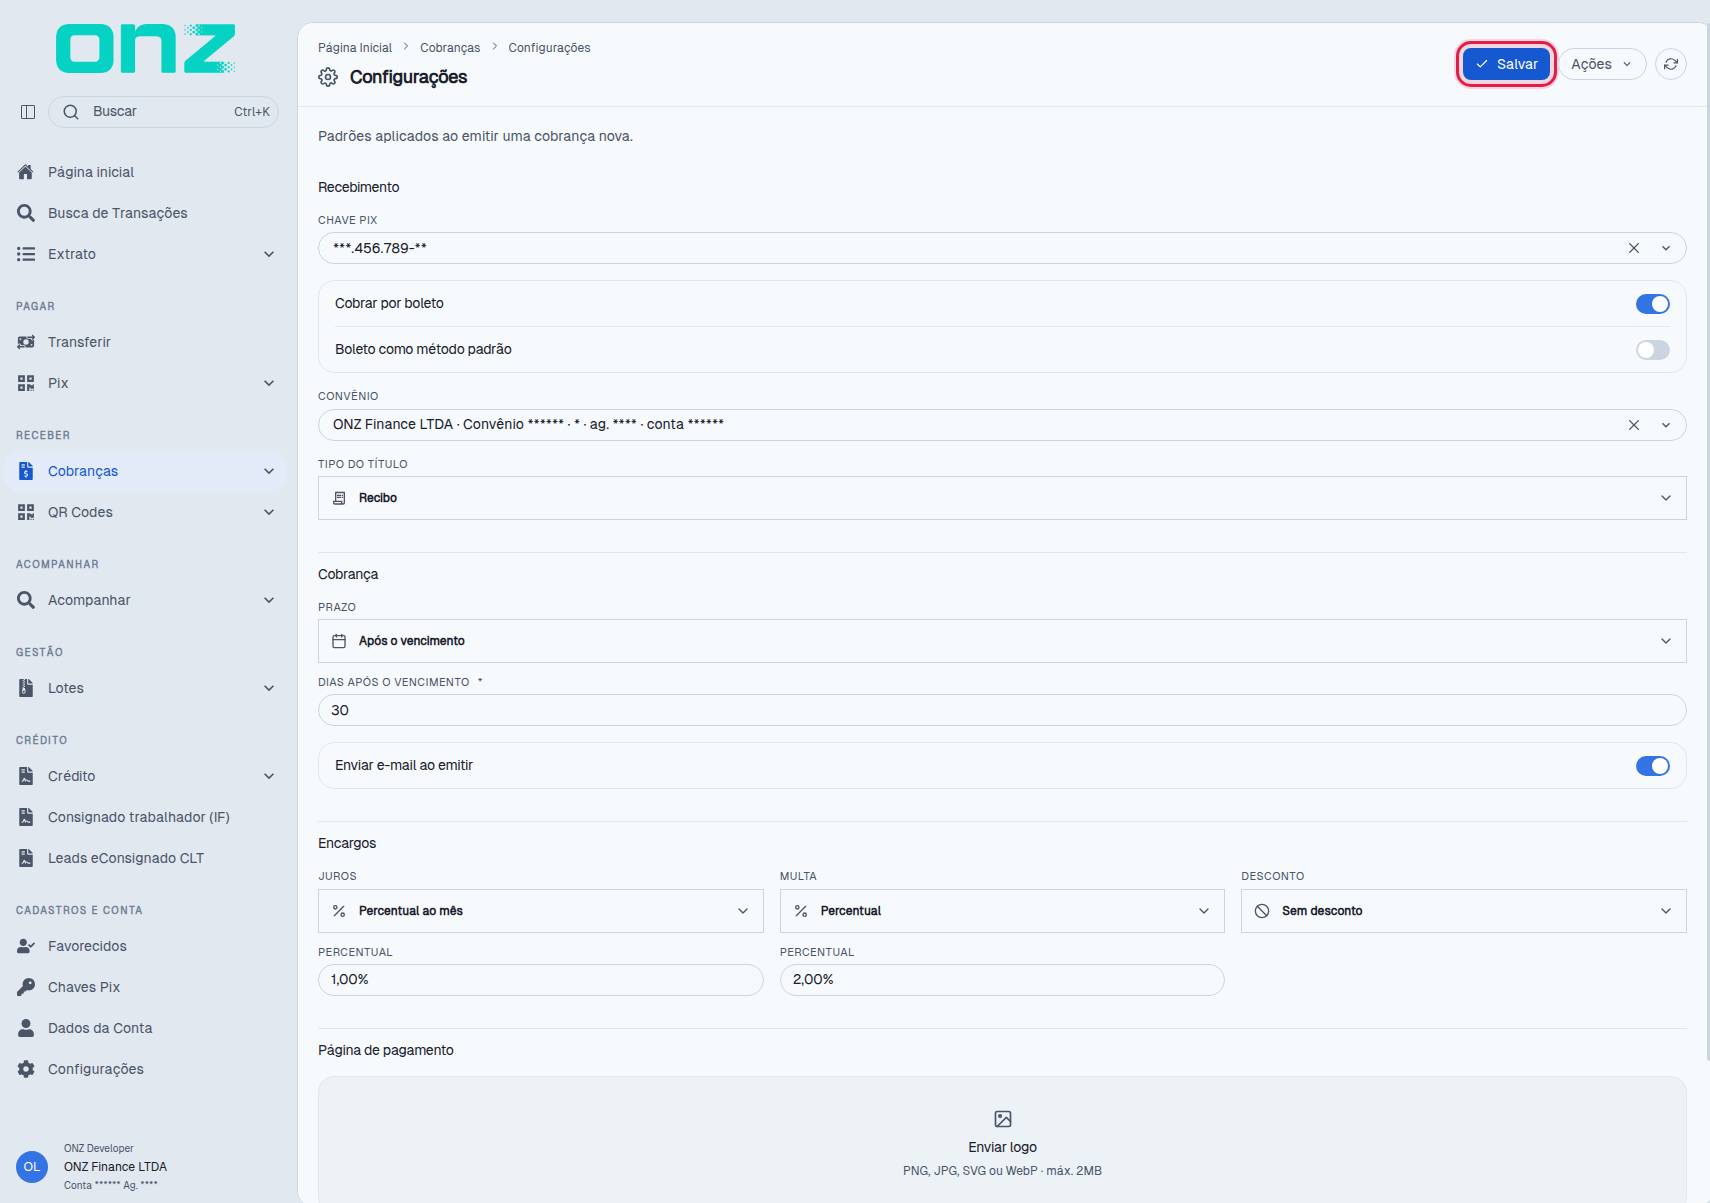Click the Buscar search field

pos(163,112)
